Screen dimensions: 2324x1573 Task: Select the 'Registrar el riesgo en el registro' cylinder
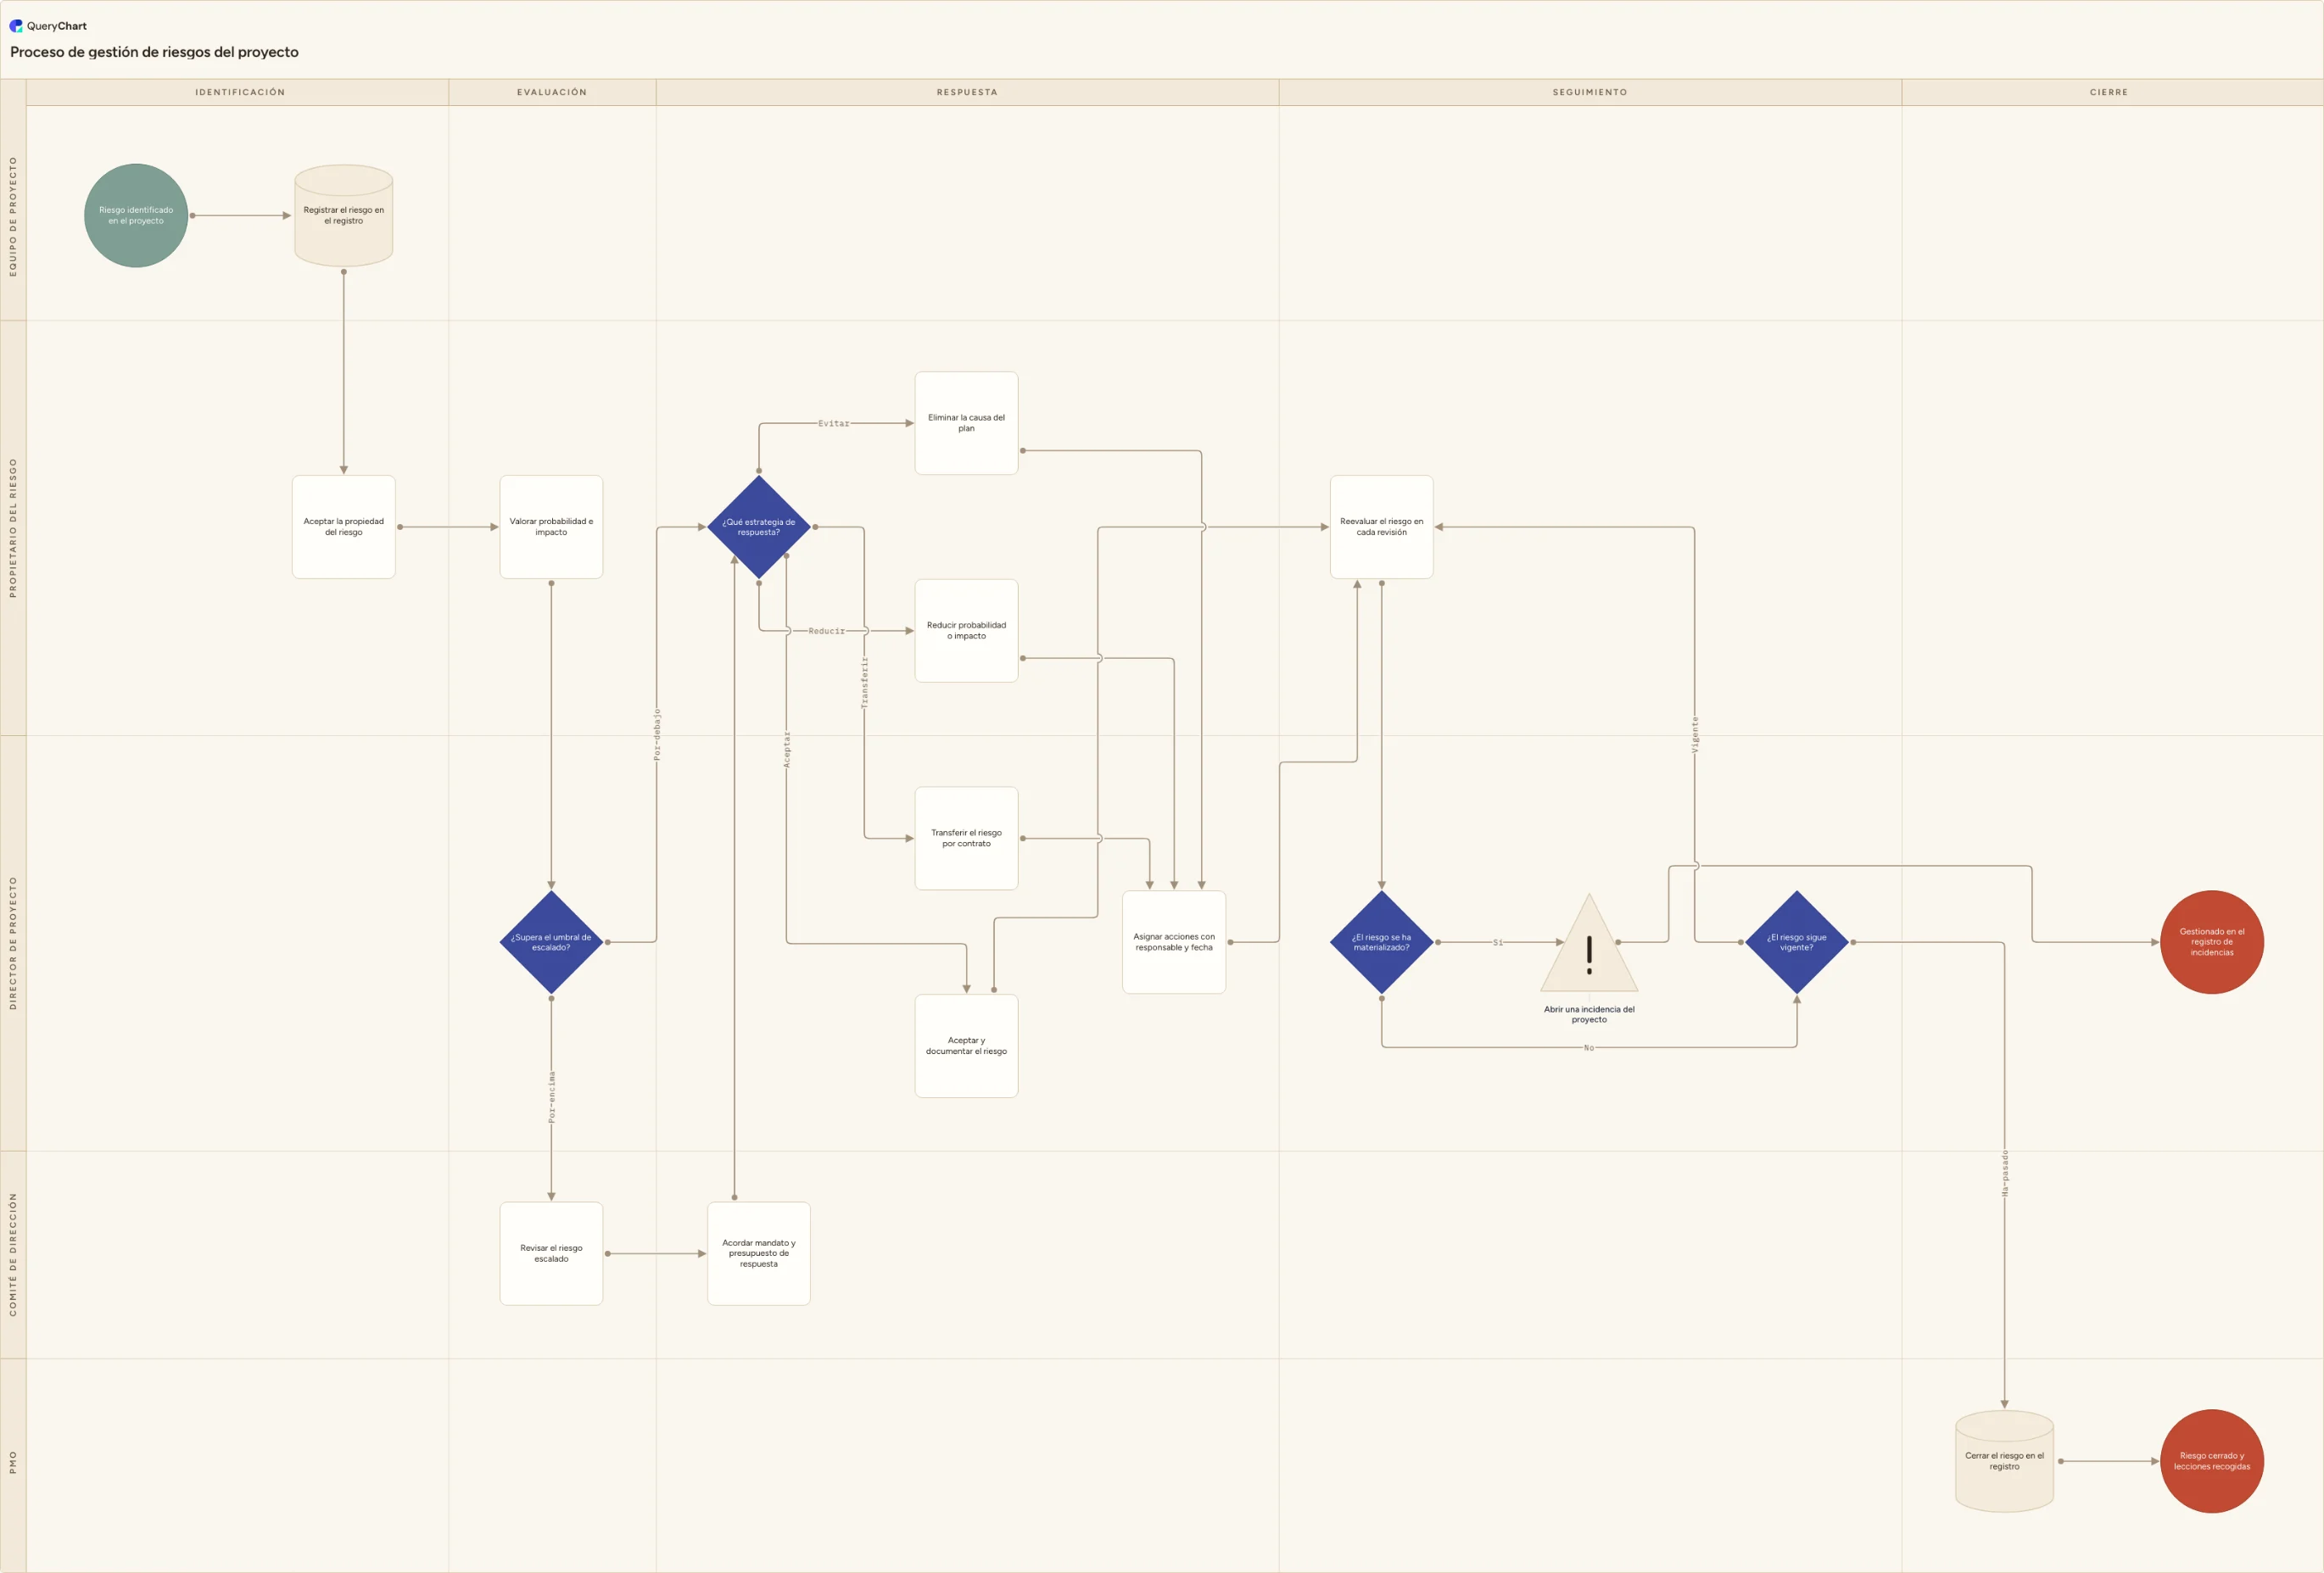tap(343, 215)
